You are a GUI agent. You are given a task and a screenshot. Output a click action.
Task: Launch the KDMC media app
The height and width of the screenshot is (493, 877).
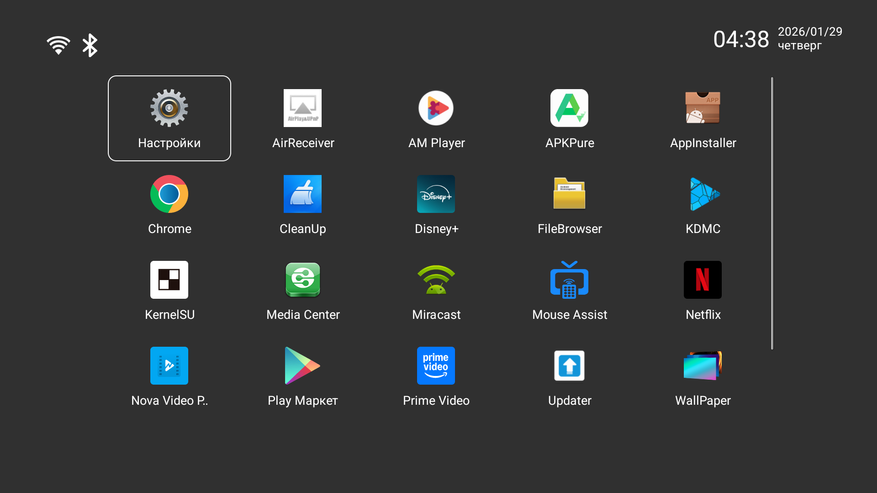(x=703, y=194)
